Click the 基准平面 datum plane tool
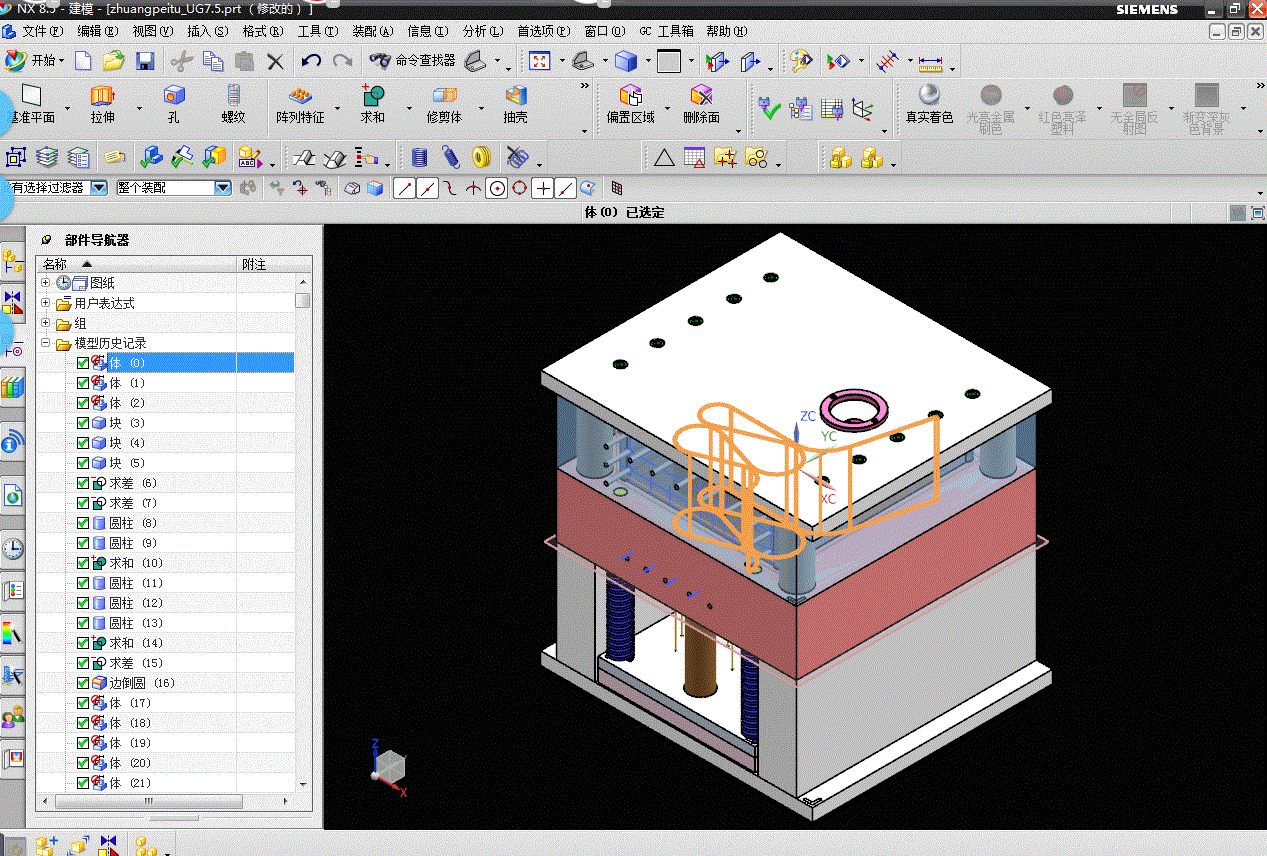 point(32,104)
